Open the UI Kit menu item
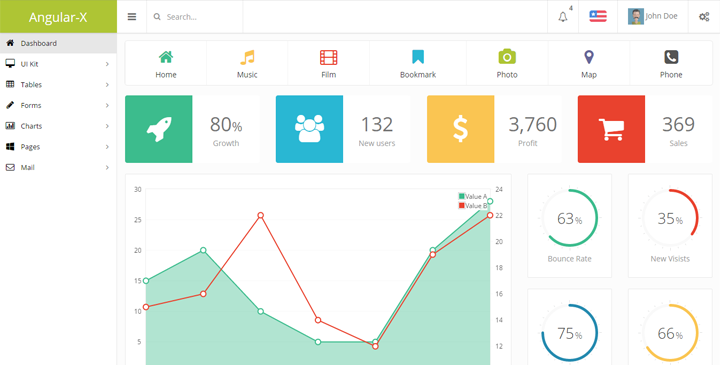720x365 pixels. click(58, 64)
